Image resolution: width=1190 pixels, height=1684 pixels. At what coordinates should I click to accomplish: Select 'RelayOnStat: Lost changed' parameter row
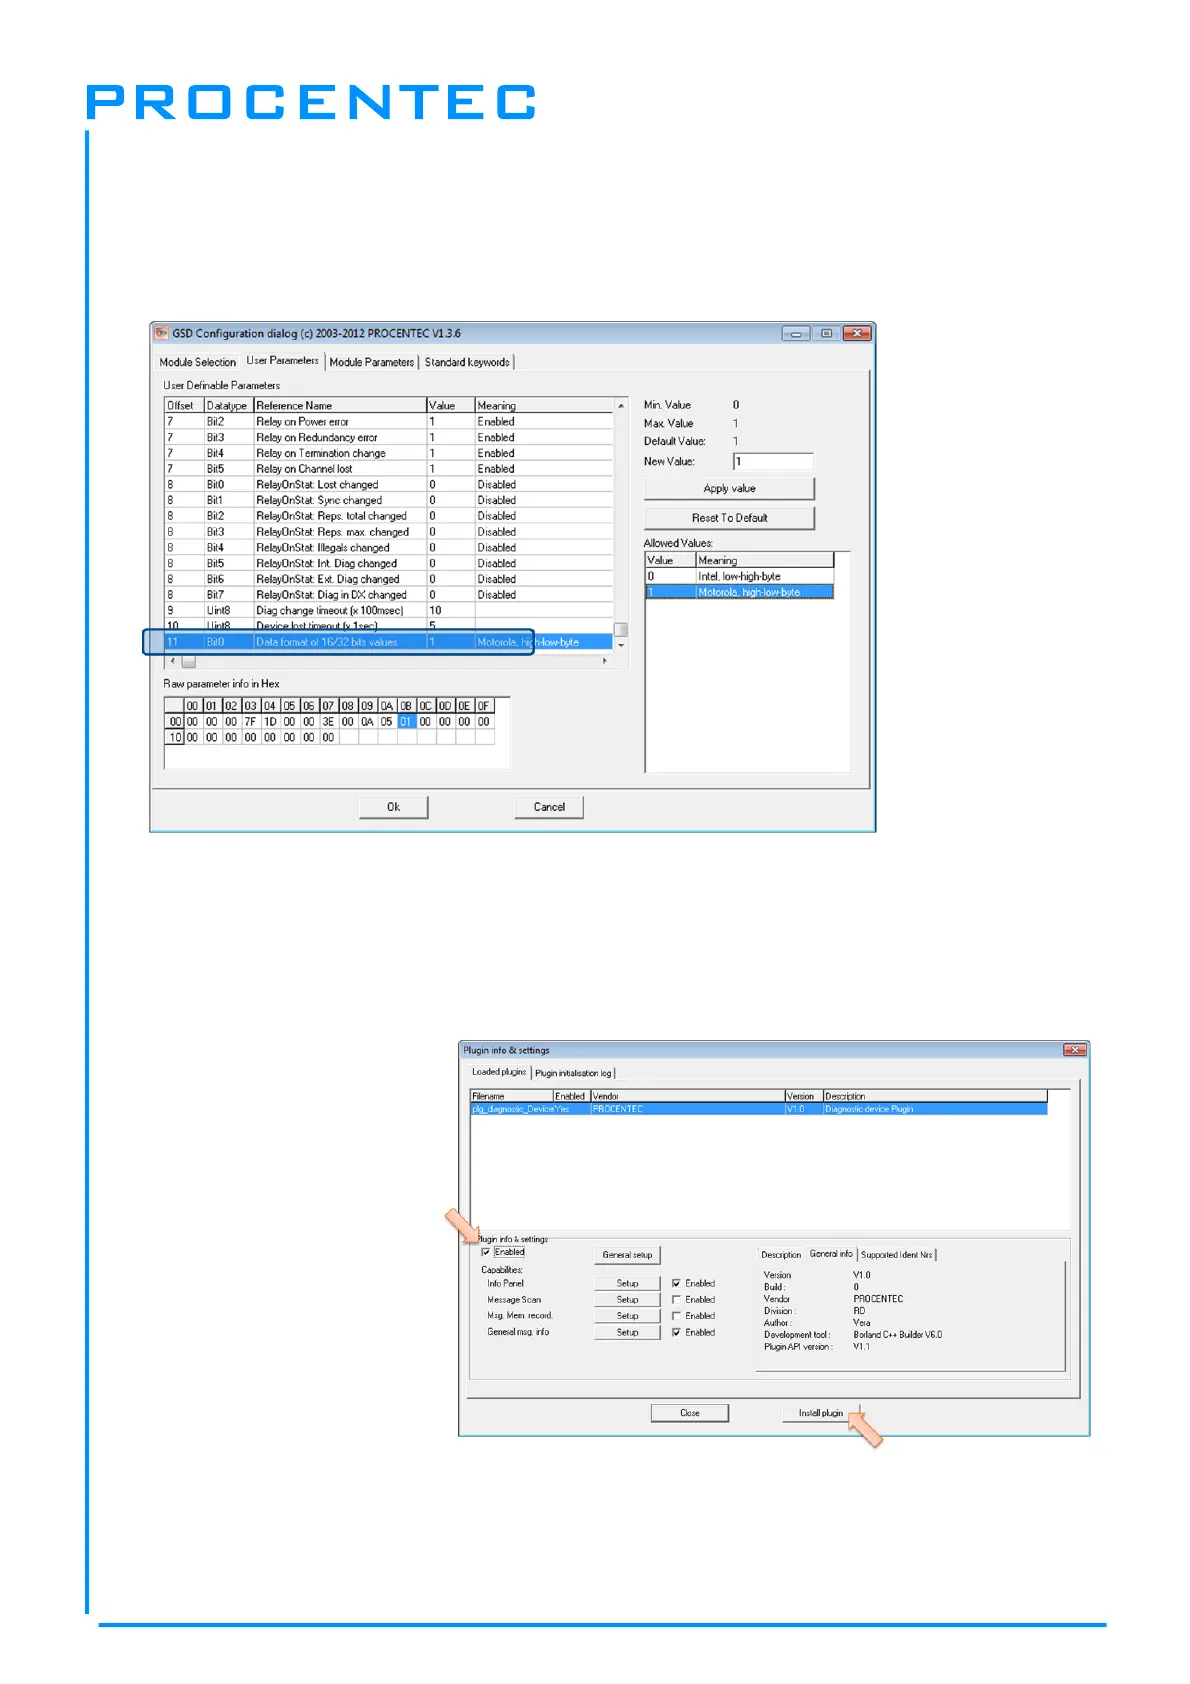click(388, 485)
